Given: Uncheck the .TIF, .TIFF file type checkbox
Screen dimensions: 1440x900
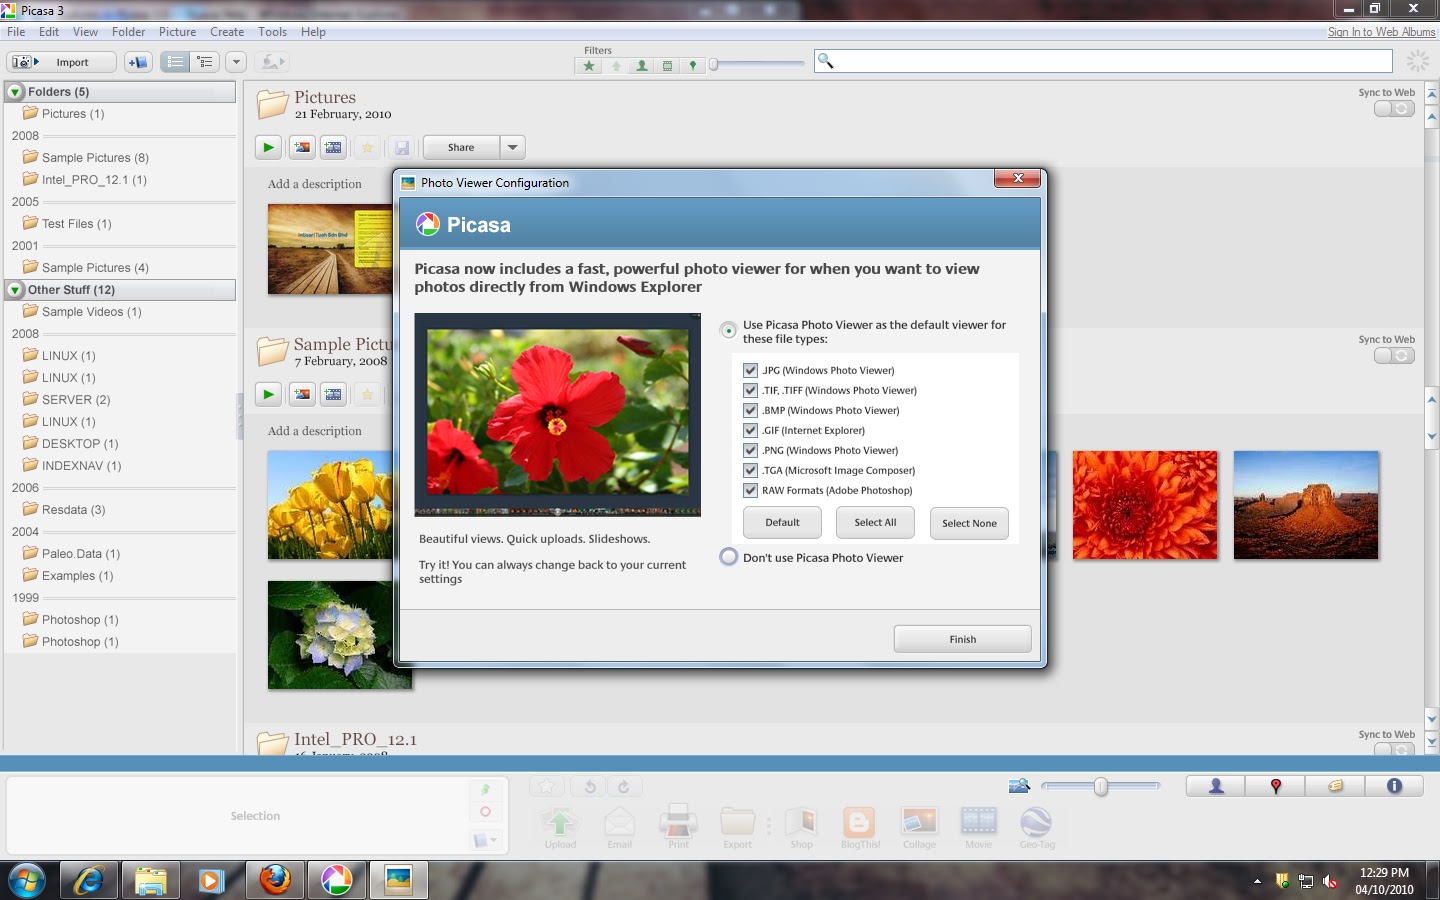Looking at the screenshot, I should [x=750, y=390].
